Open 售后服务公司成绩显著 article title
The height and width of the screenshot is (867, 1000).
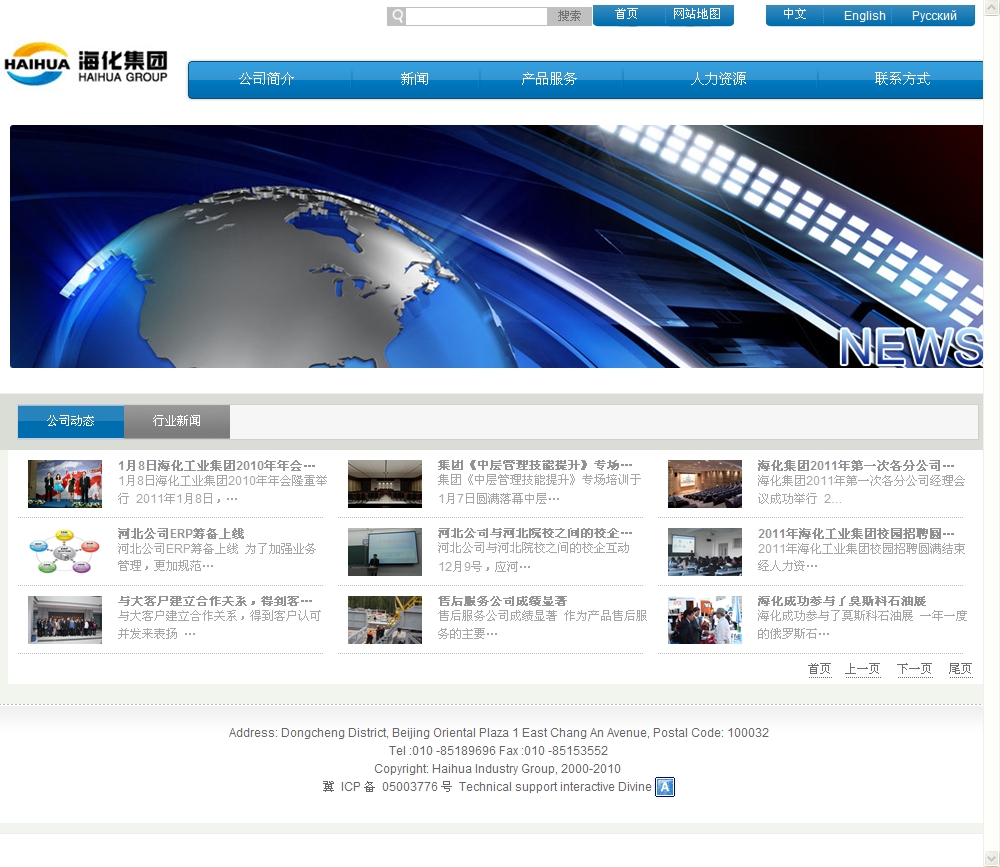(502, 601)
